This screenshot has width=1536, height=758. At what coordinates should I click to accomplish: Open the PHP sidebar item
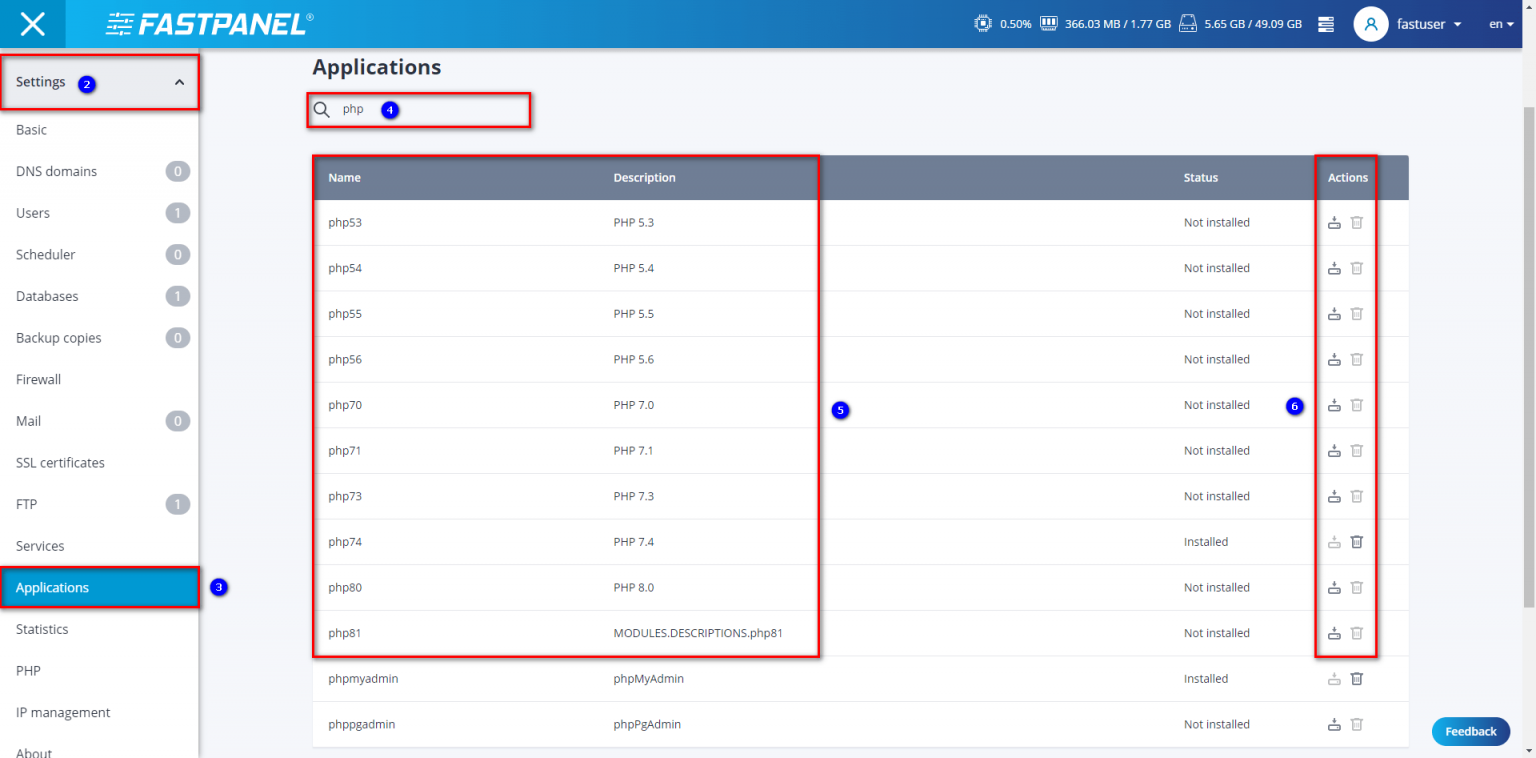(99, 672)
